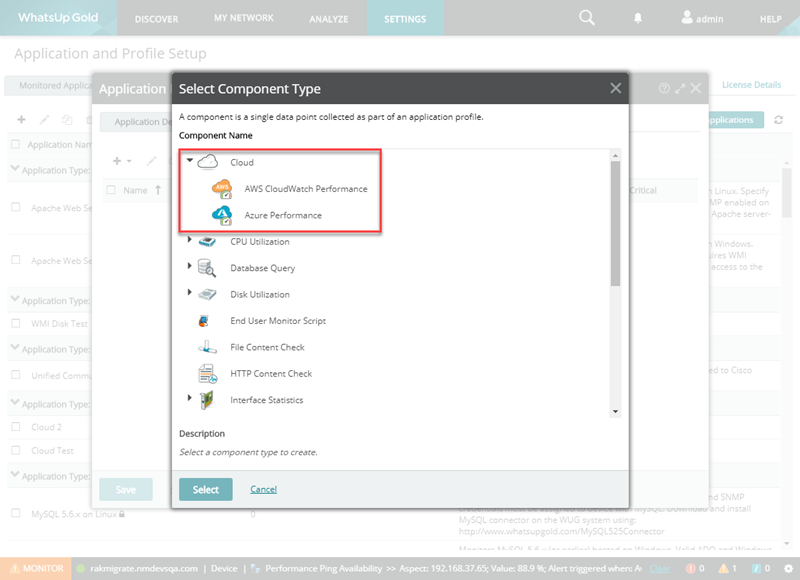Screen dimensions: 800x580
Task: Open the DISCOVER menu
Action: 156,19
